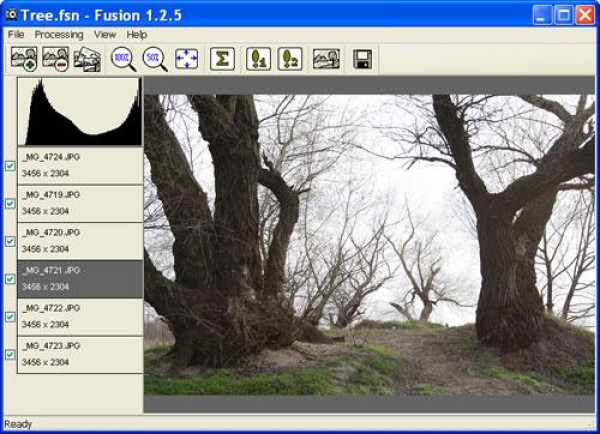Click the tree icon labeled 2
600x434 pixels.
tap(290, 59)
